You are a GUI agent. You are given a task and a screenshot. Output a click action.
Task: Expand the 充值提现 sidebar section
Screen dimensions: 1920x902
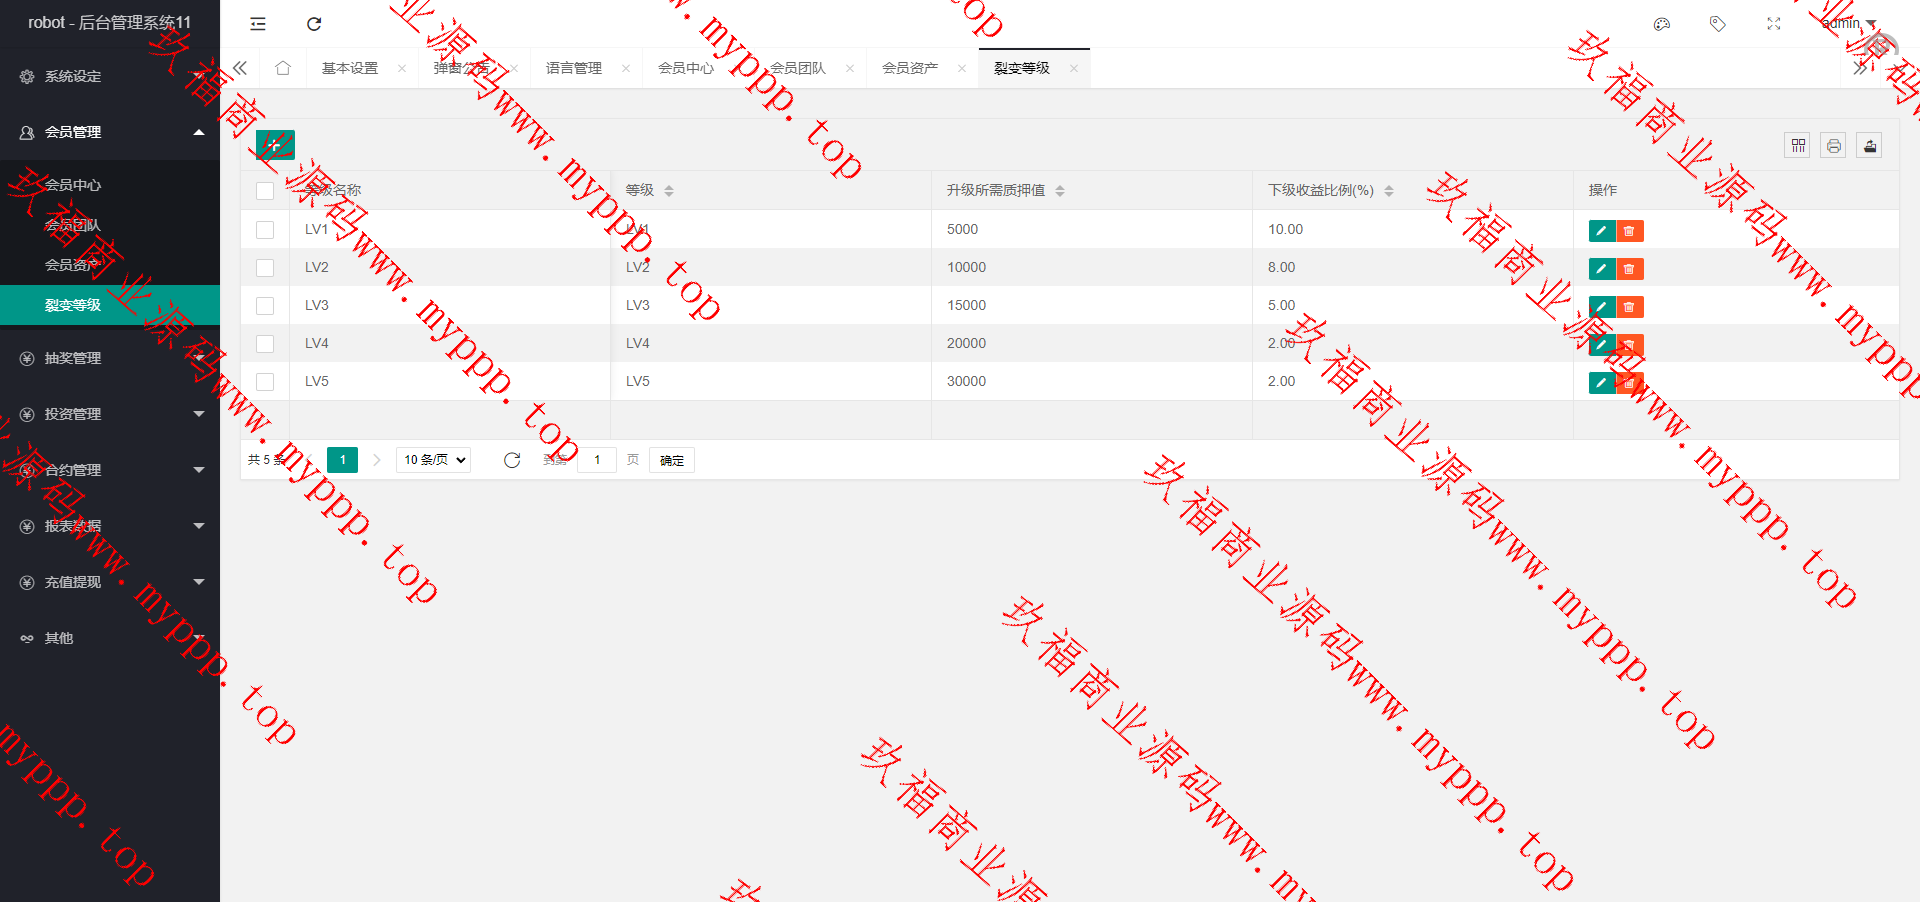pyautogui.click(x=110, y=582)
